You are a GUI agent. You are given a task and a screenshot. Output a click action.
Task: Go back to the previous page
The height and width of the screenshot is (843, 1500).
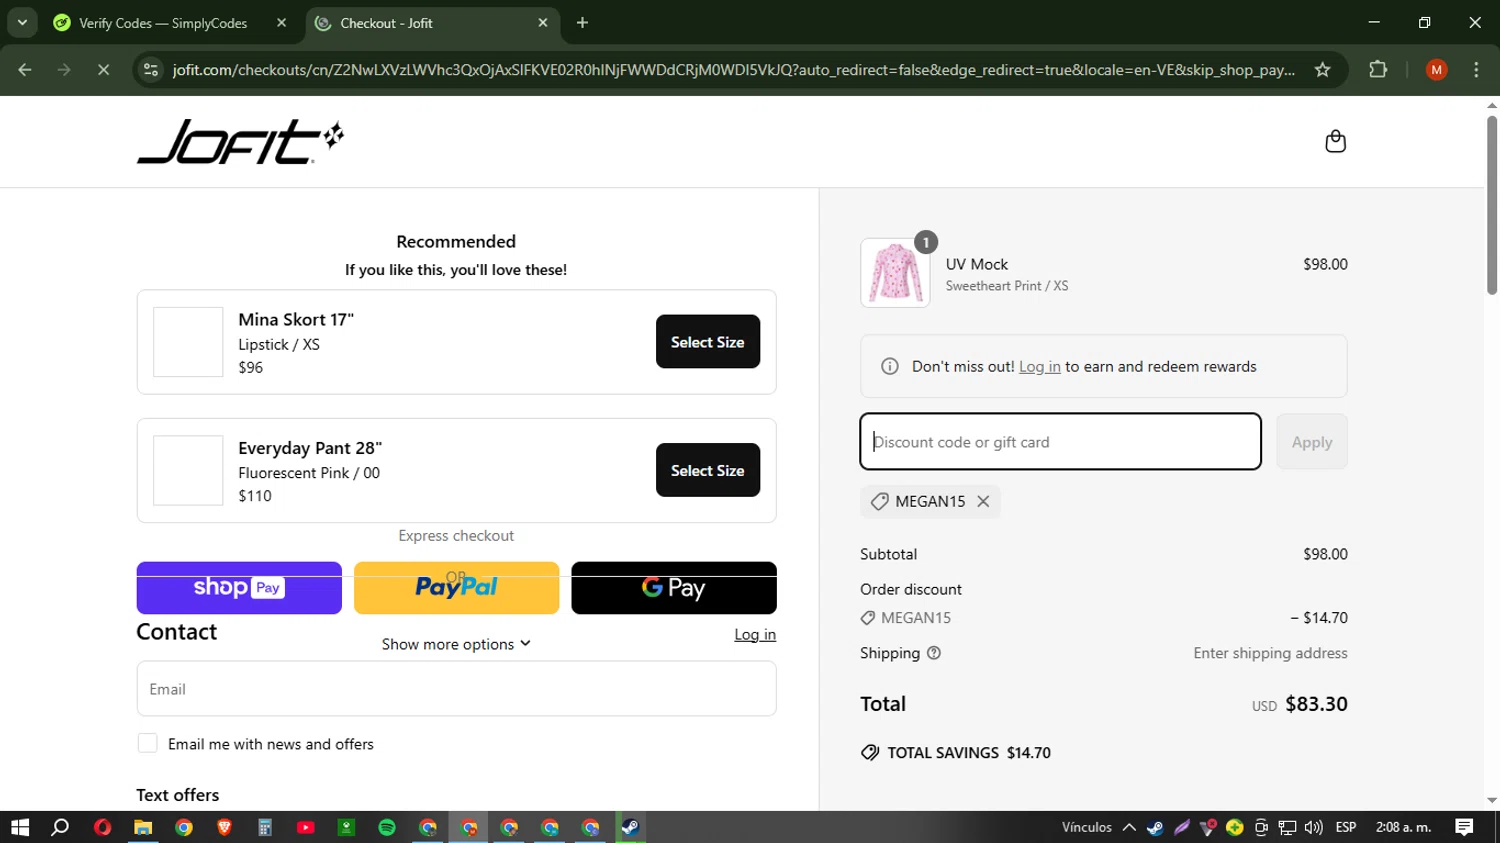pos(25,70)
